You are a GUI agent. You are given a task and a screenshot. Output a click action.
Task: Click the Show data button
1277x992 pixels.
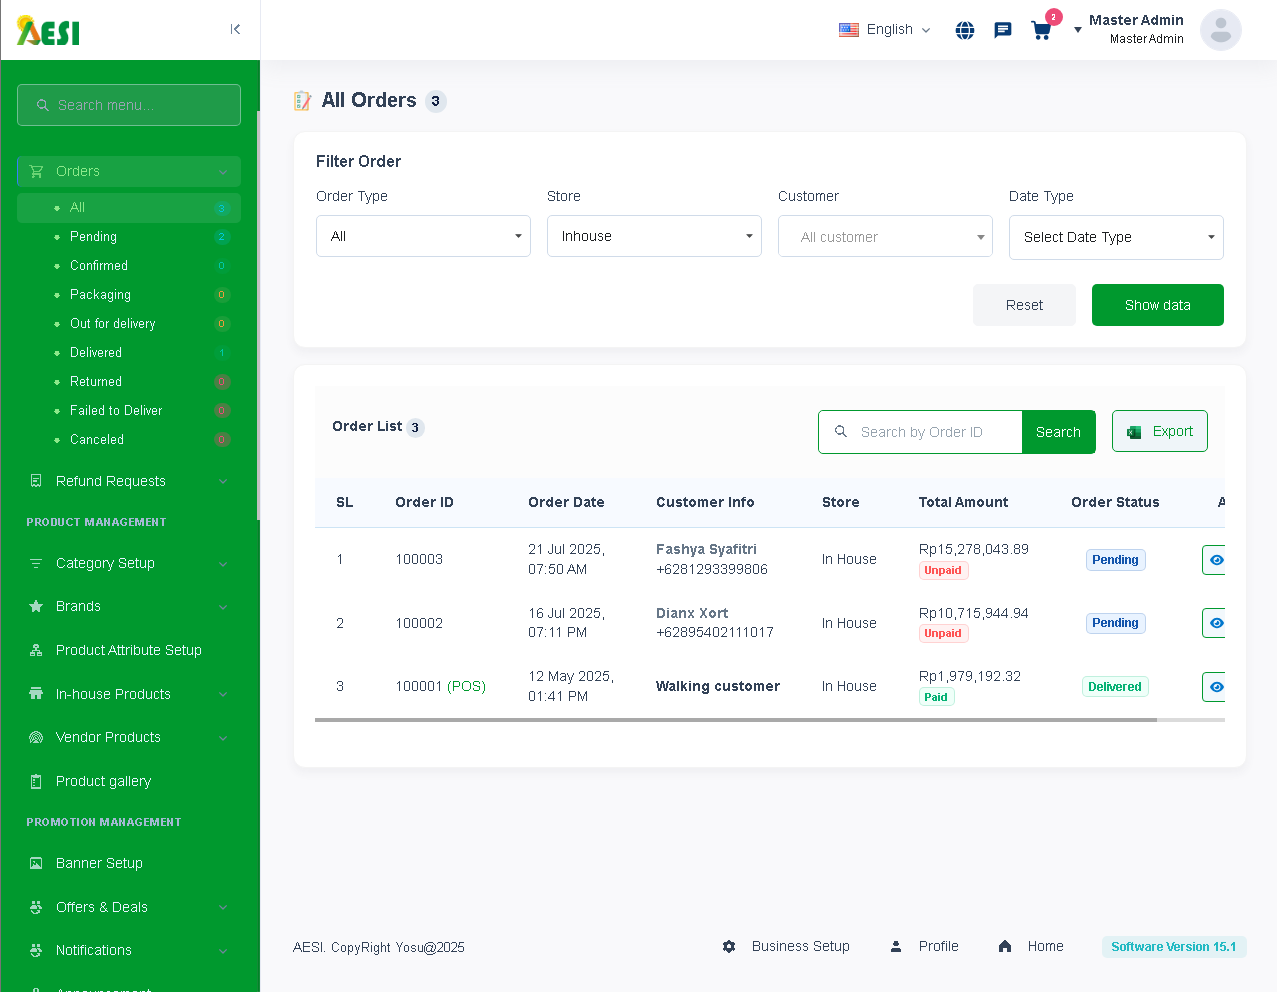tap(1157, 305)
